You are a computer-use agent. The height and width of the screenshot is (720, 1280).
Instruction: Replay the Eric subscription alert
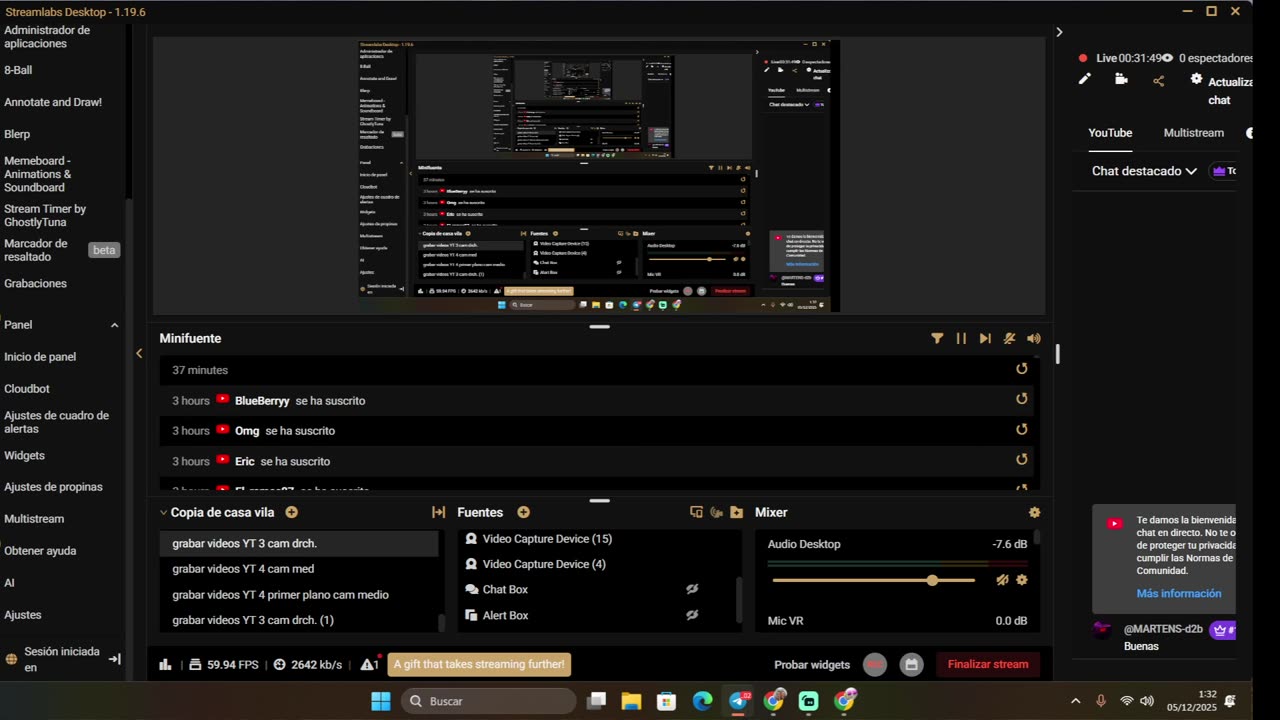(1021, 460)
